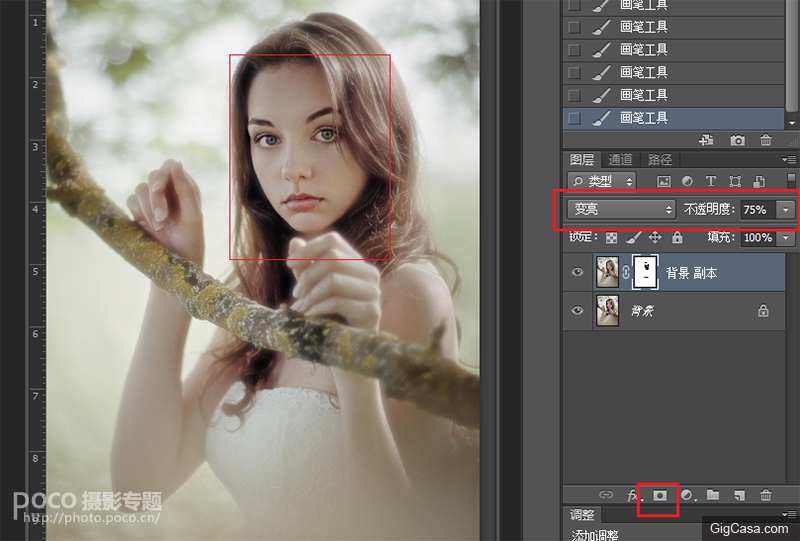The height and width of the screenshot is (541, 800).
Task: Switch to the 图层 tab
Action: (x=582, y=160)
